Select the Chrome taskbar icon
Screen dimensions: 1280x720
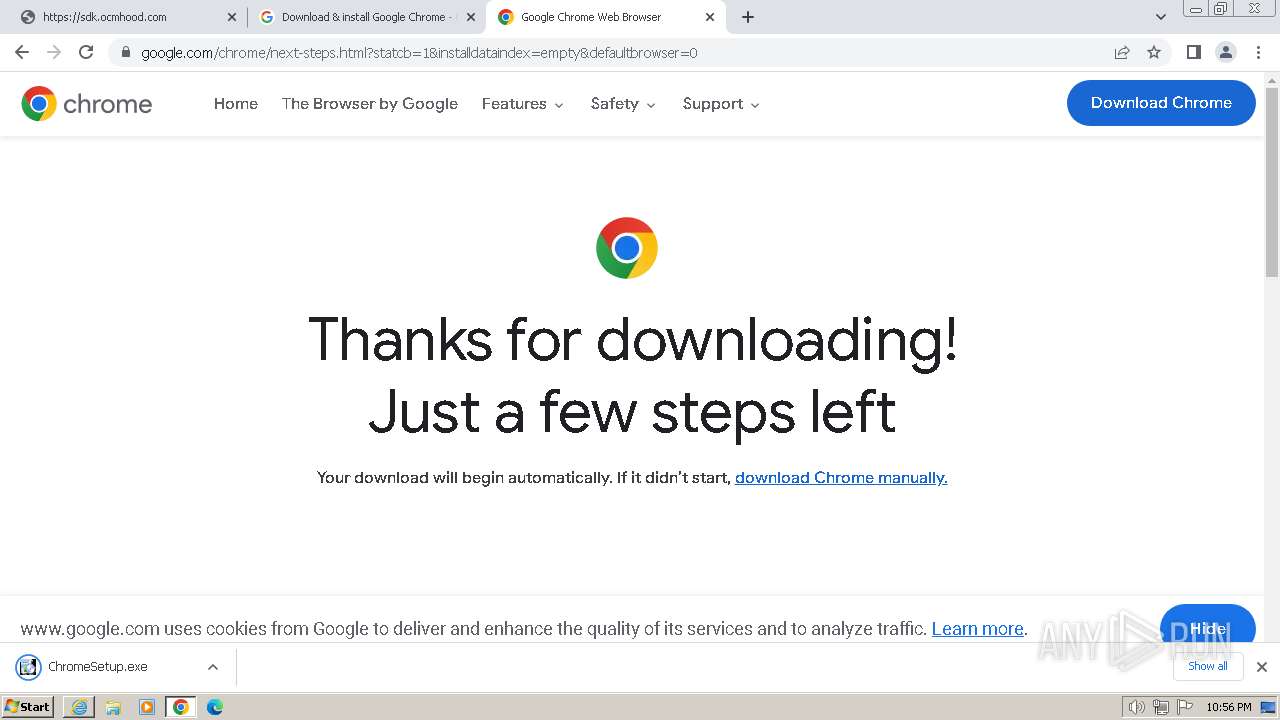181,707
